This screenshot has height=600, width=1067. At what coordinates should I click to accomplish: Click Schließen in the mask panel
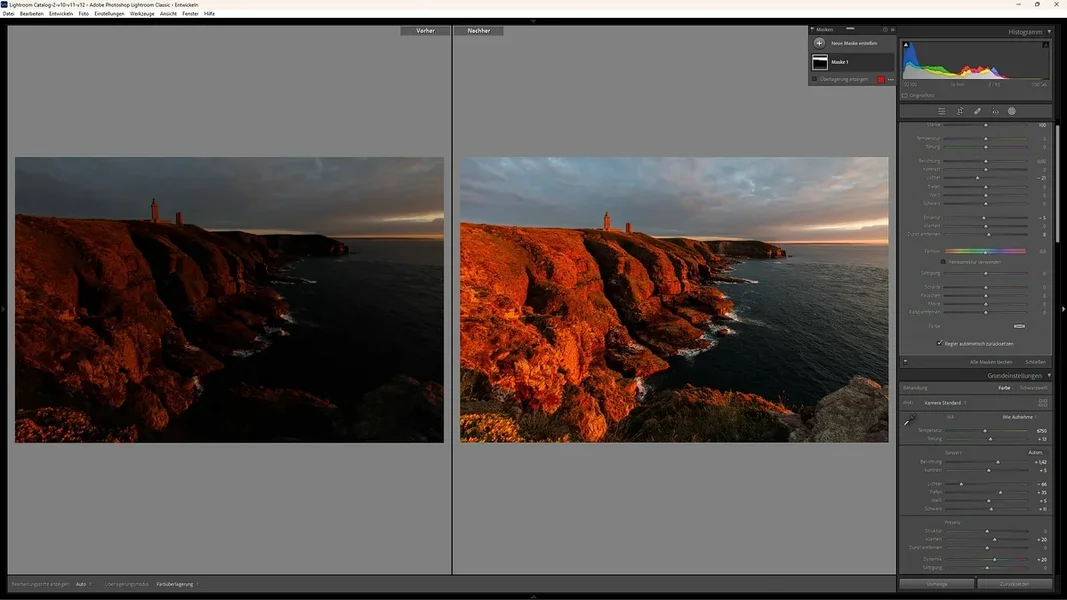coord(1035,362)
